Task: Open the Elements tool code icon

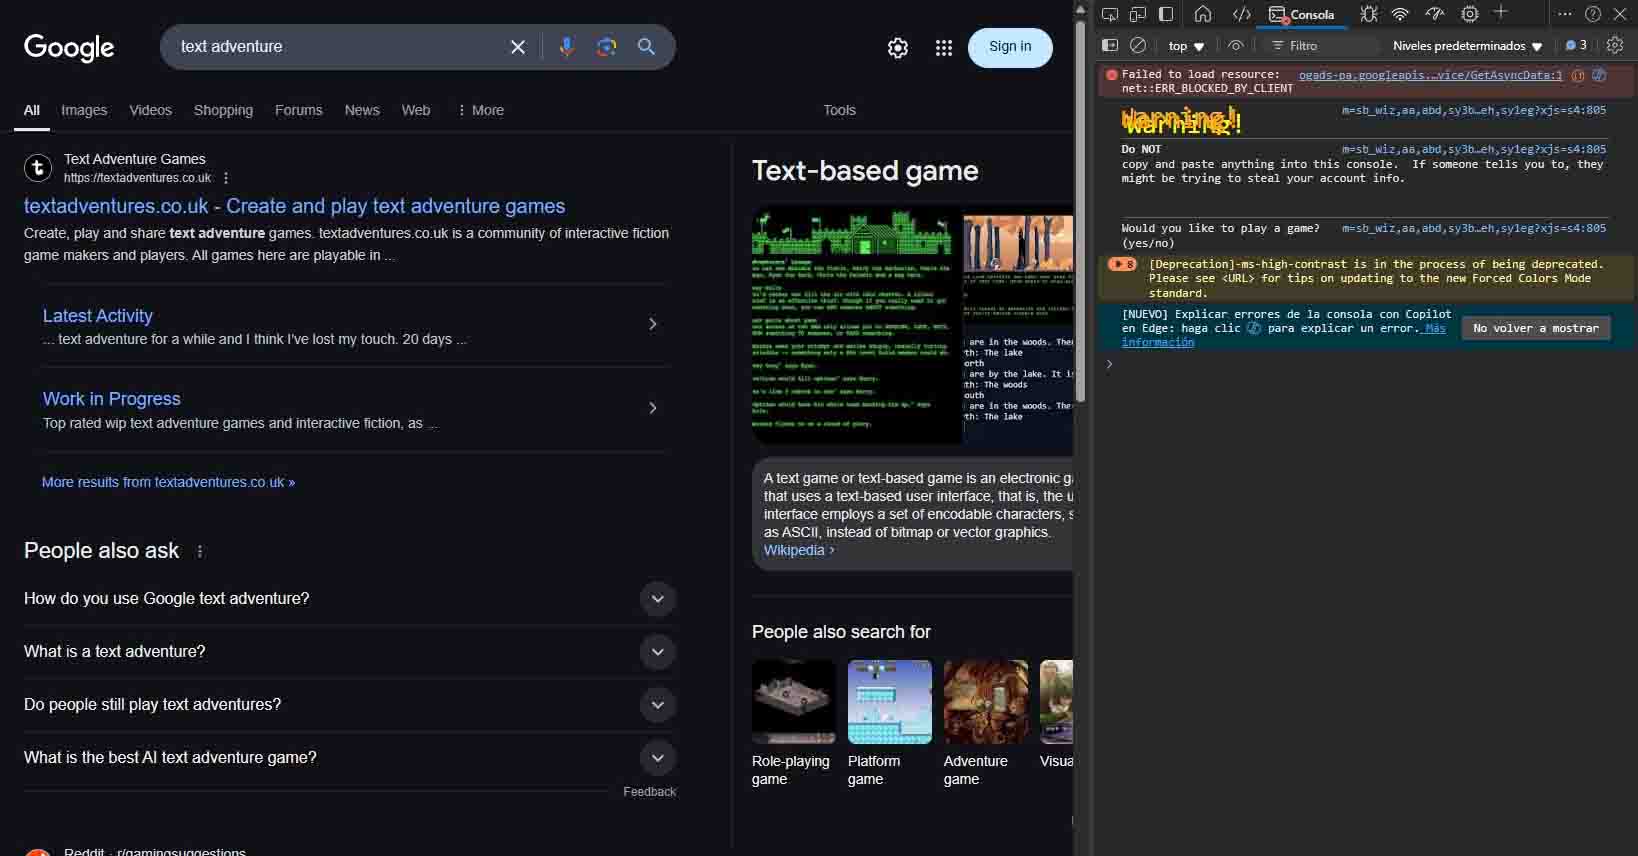Action: coord(1241,14)
